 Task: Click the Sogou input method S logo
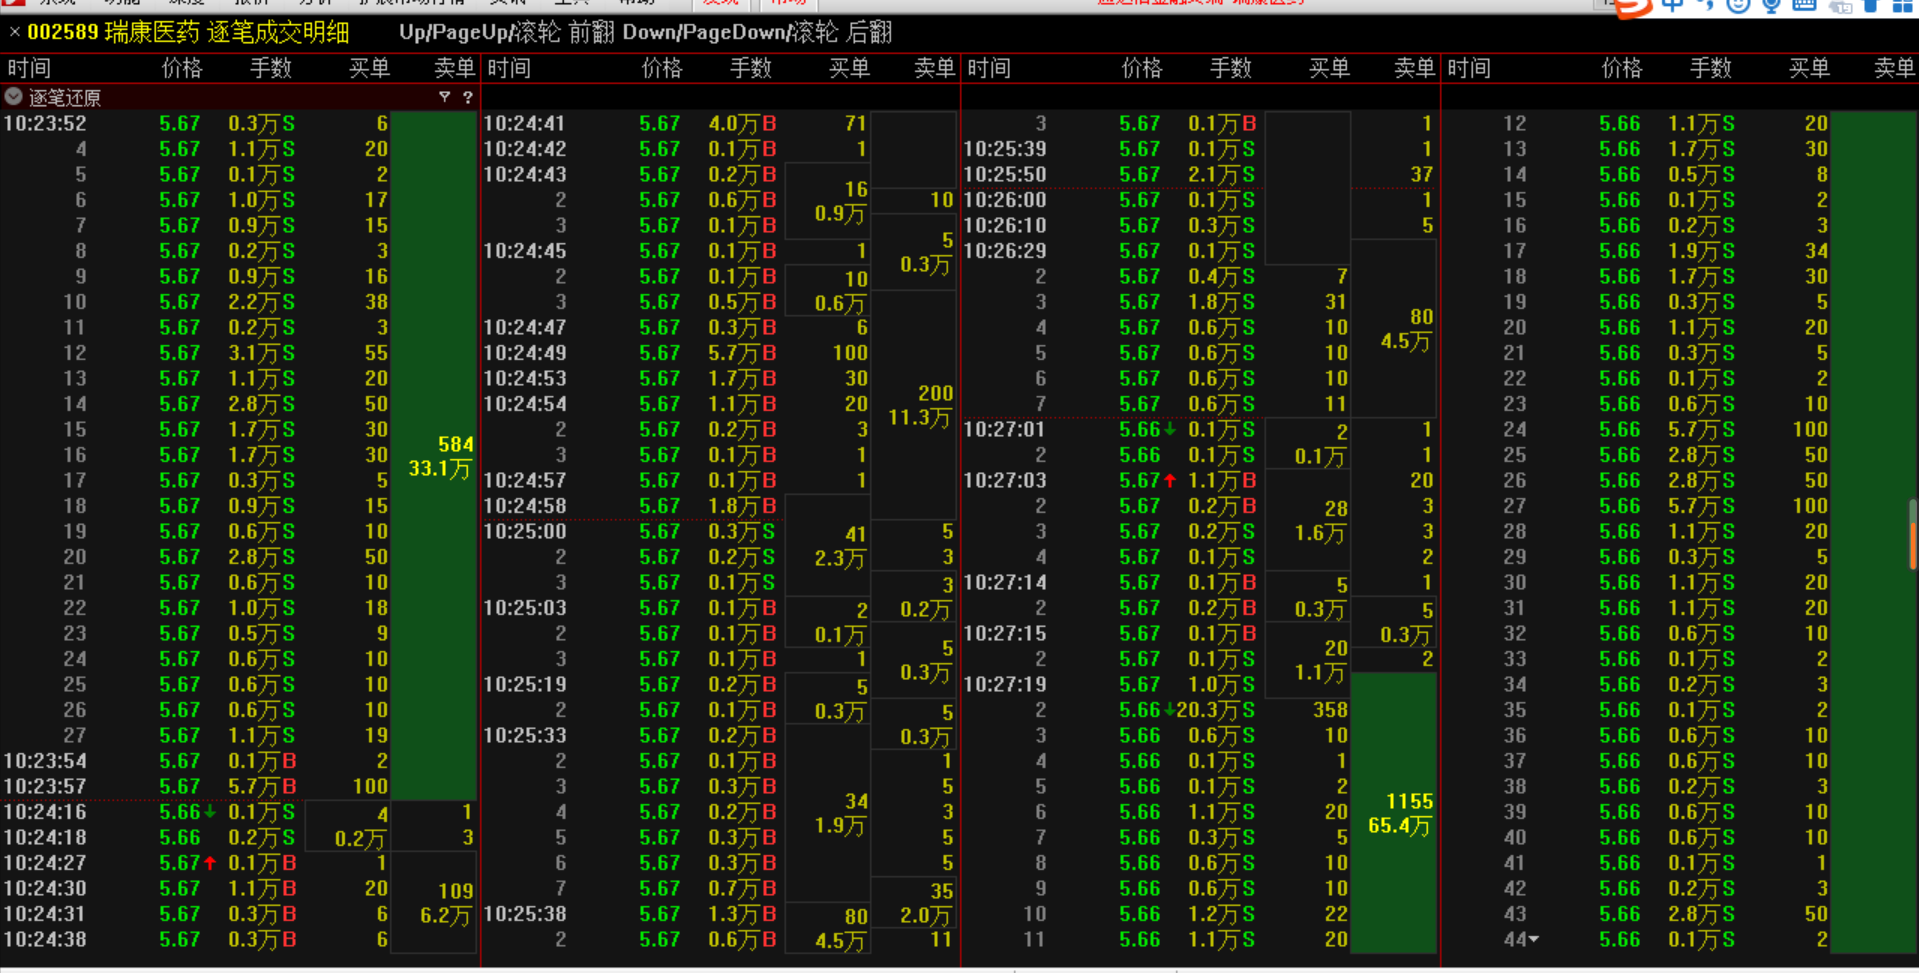(x=1632, y=7)
